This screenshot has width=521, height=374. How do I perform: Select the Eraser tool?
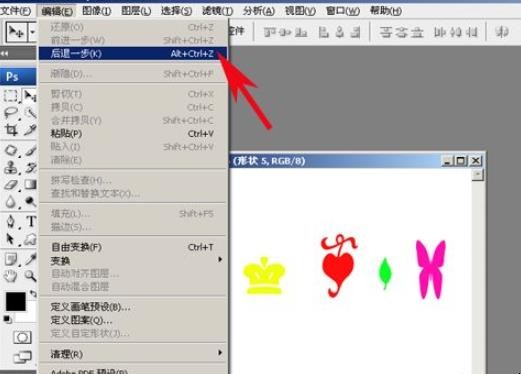tap(11, 184)
